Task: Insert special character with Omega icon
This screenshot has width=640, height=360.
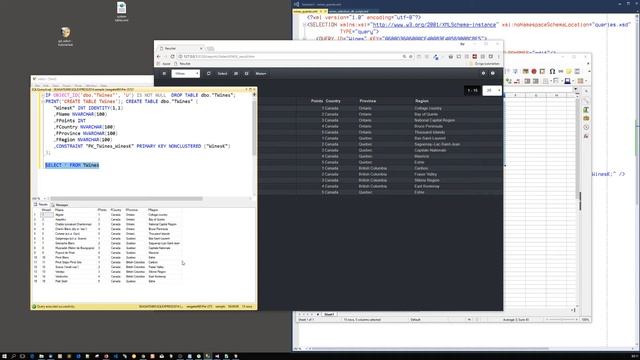Action: click(552, 71)
